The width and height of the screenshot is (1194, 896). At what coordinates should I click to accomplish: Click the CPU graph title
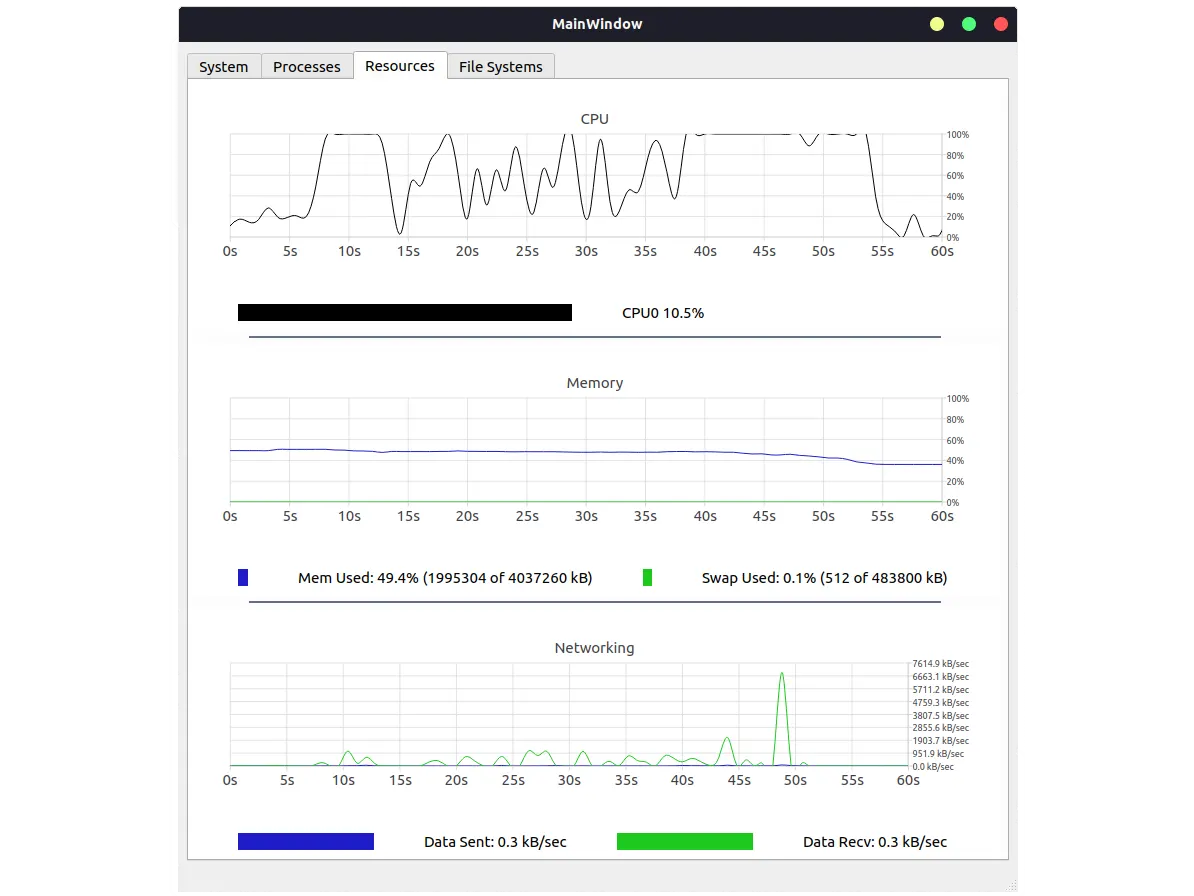(595, 119)
